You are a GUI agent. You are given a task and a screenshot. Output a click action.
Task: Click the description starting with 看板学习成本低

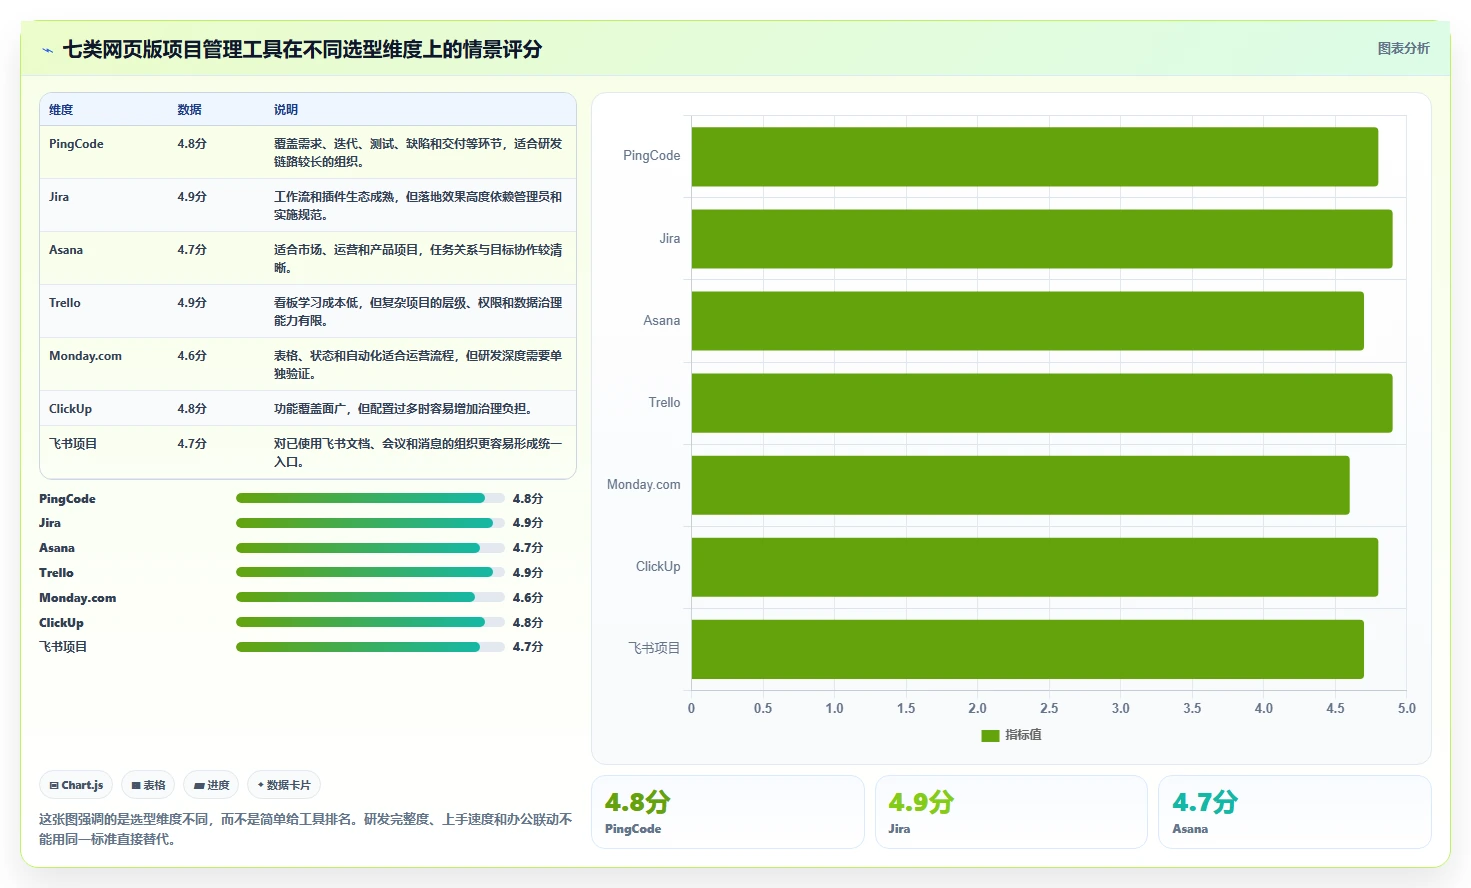[418, 312]
